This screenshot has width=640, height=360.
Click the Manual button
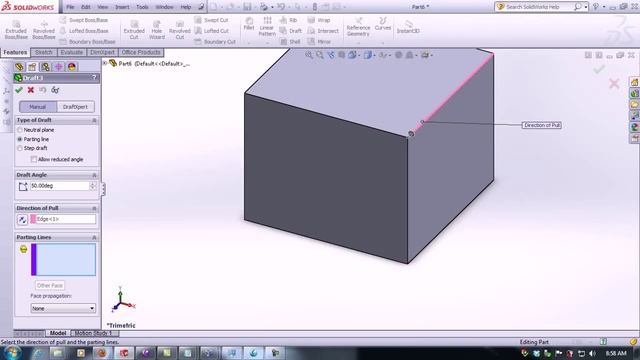click(x=38, y=107)
